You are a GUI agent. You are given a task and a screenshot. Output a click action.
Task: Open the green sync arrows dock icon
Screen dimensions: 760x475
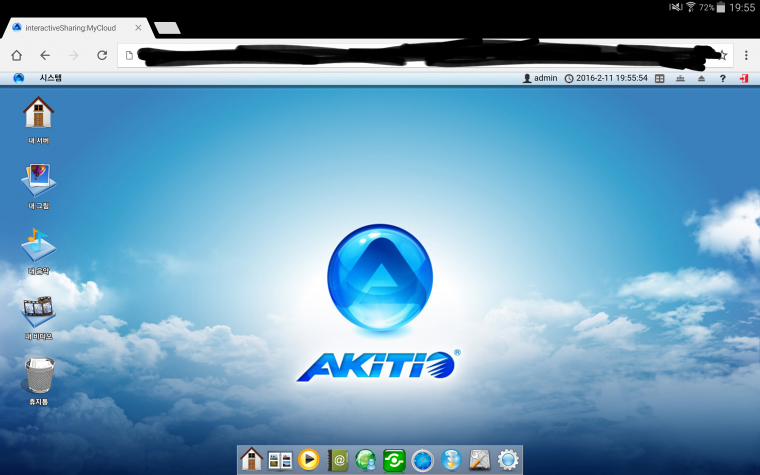coord(394,460)
